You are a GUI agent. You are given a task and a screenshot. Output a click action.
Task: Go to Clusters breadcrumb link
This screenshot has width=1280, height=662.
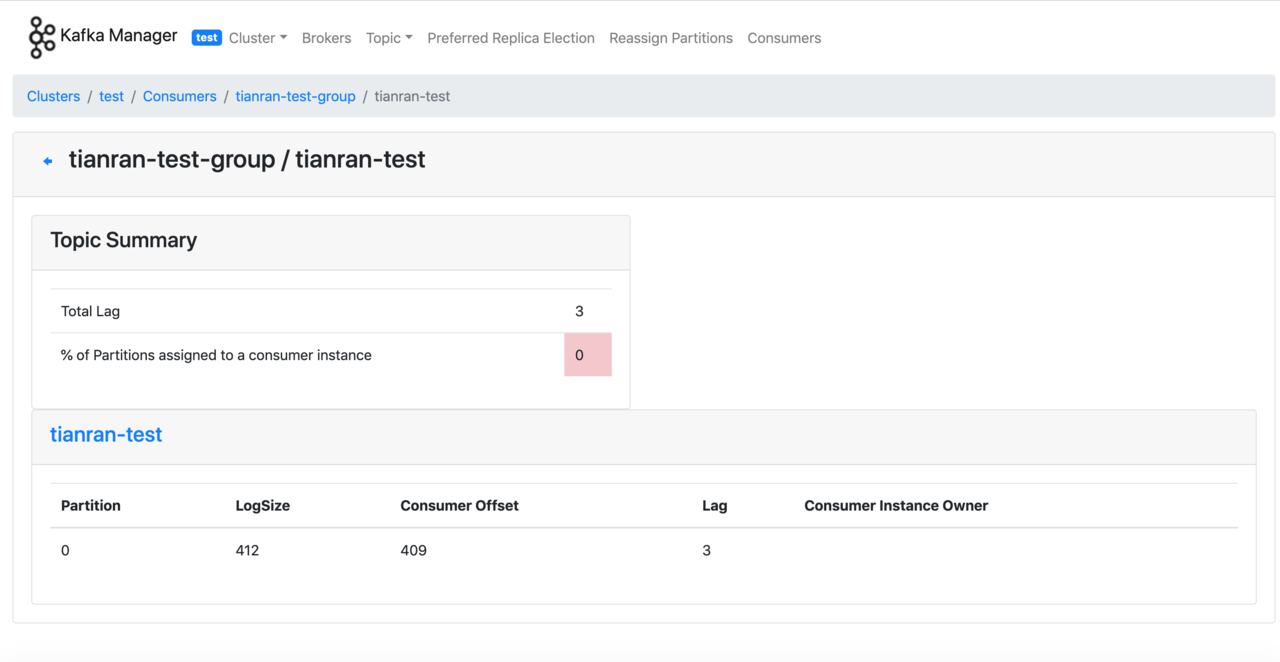53,96
